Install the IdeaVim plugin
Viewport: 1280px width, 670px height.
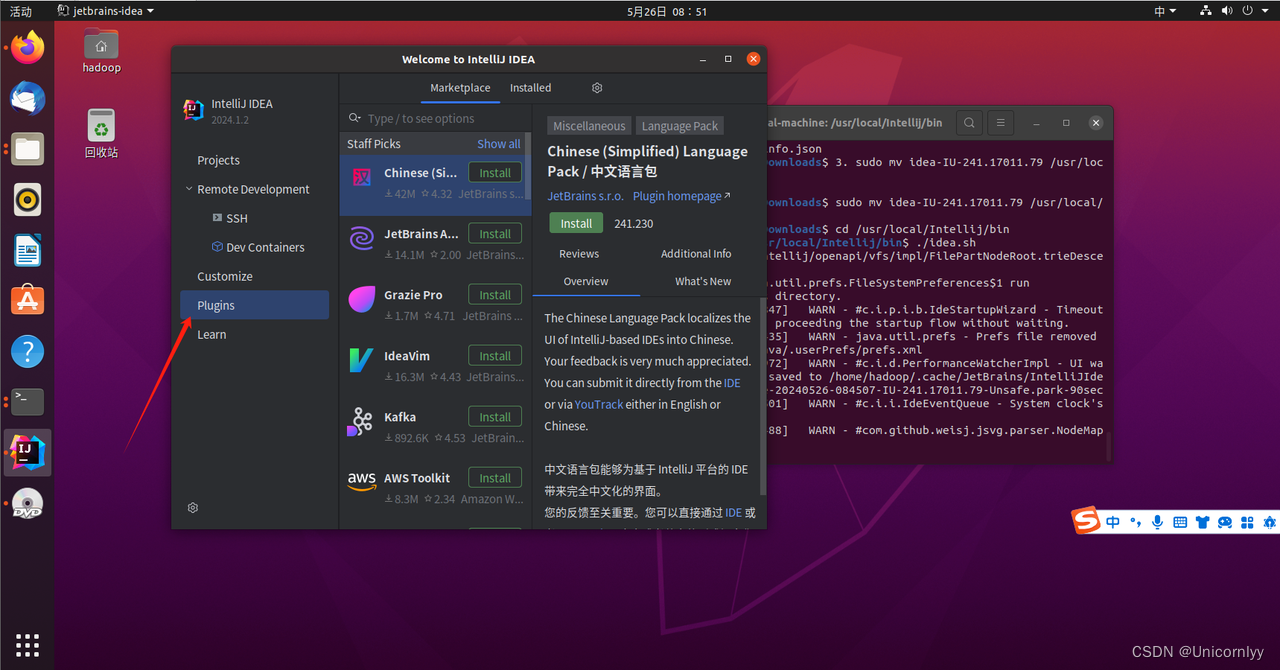tap(495, 356)
